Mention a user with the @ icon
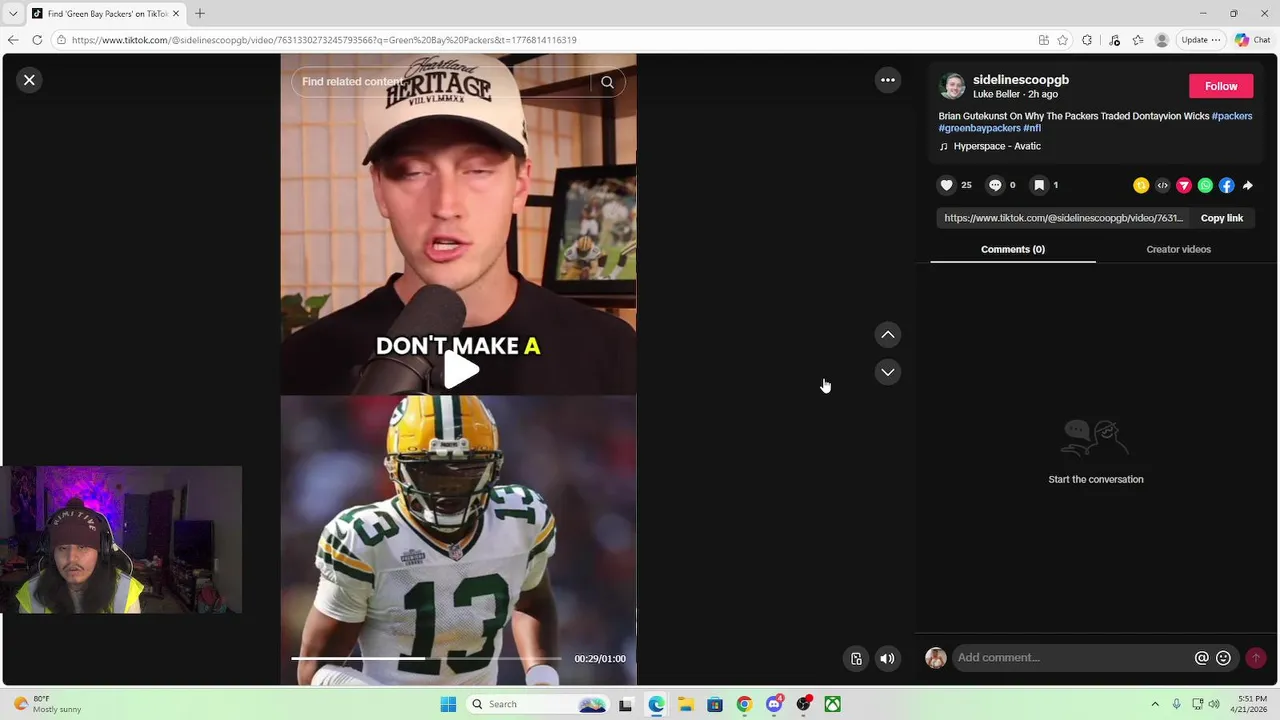Image resolution: width=1280 pixels, height=720 pixels. (1202, 658)
